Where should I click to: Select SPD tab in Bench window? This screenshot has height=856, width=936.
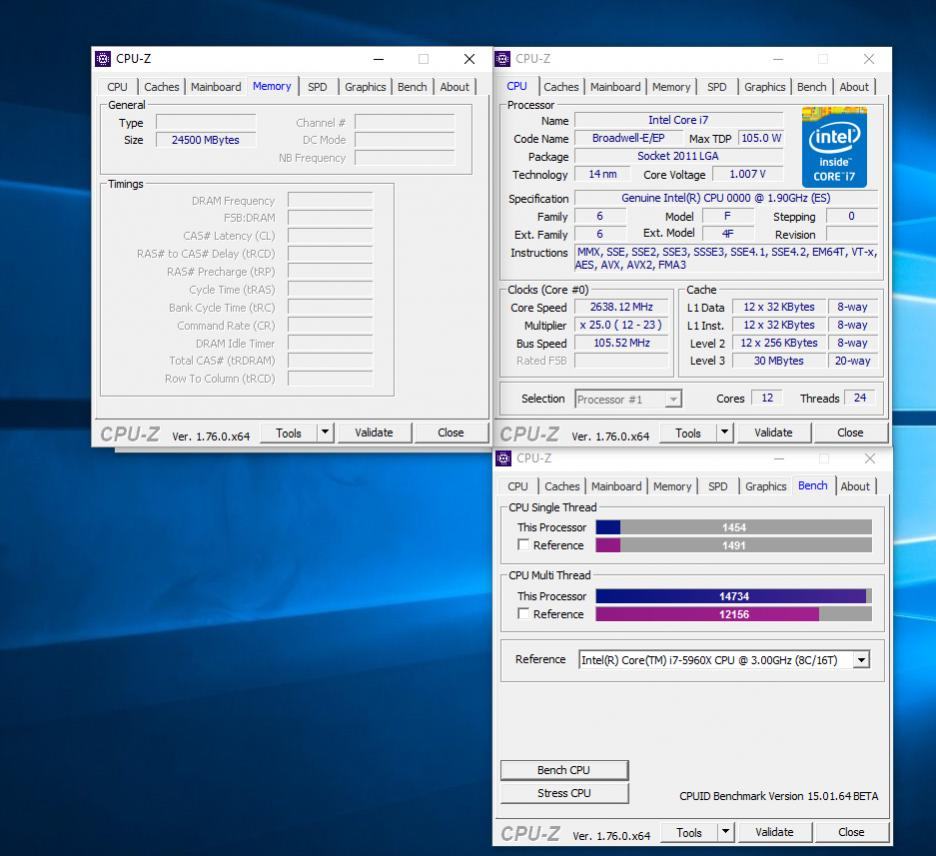718,486
